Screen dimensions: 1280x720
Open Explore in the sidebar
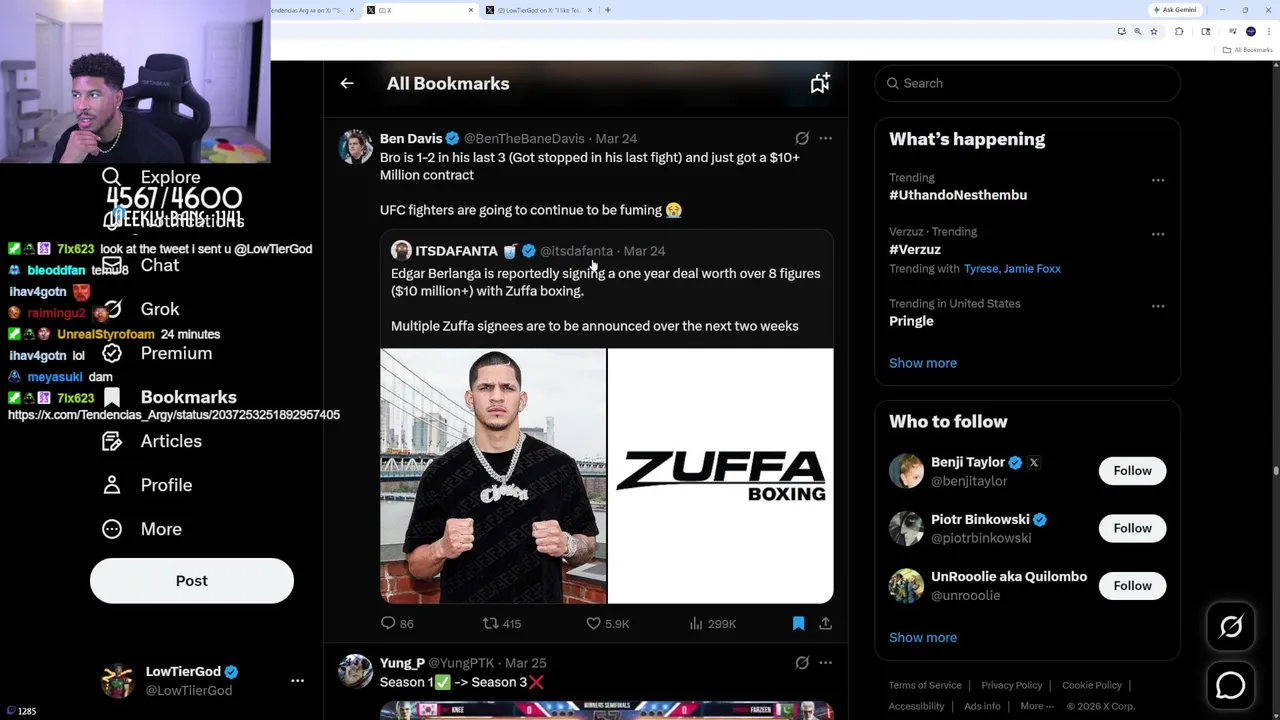pos(151,177)
